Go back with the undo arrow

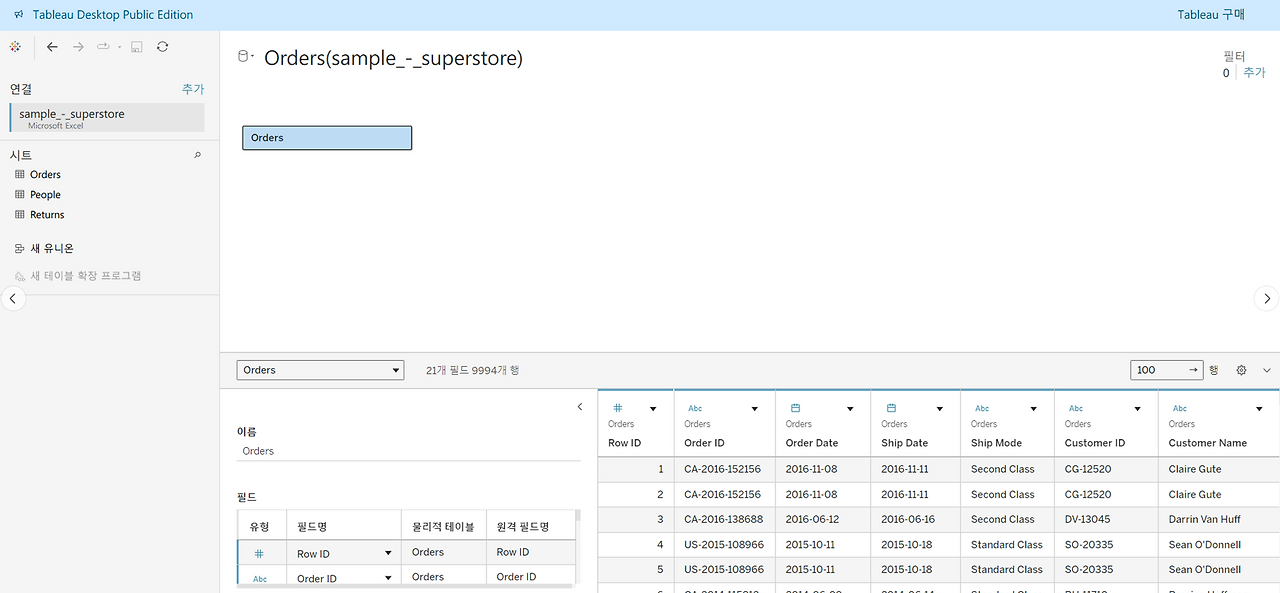pos(52,47)
